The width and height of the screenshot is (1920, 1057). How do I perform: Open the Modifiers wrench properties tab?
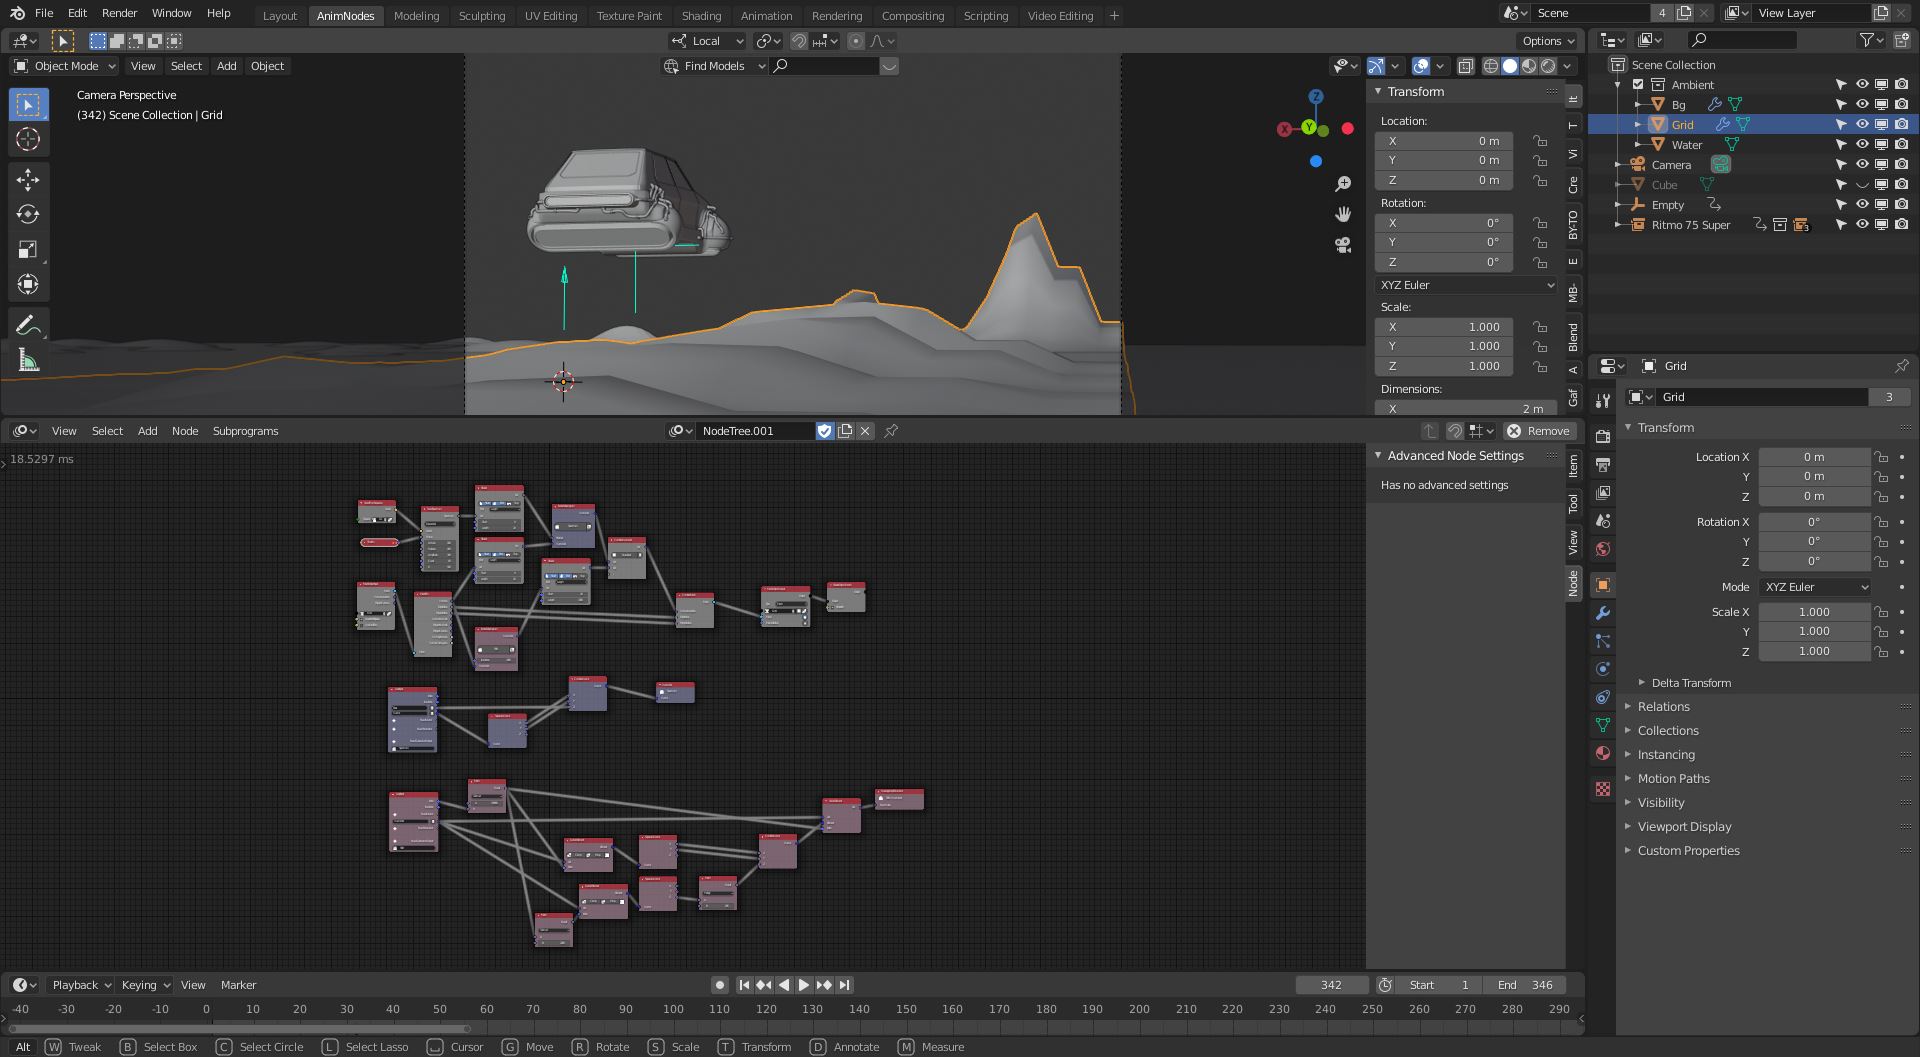pos(1603,613)
